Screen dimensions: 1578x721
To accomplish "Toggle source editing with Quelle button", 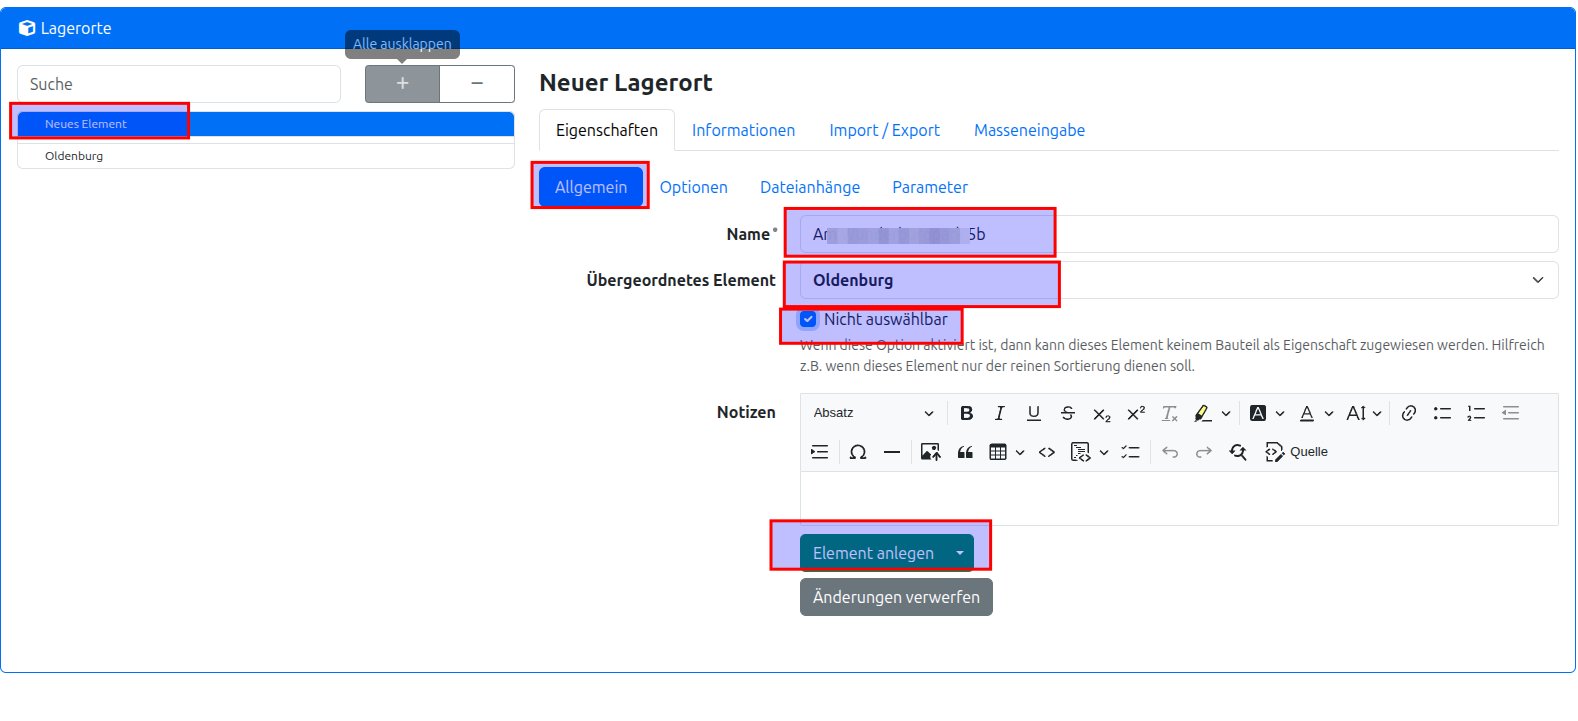I will [1296, 452].
